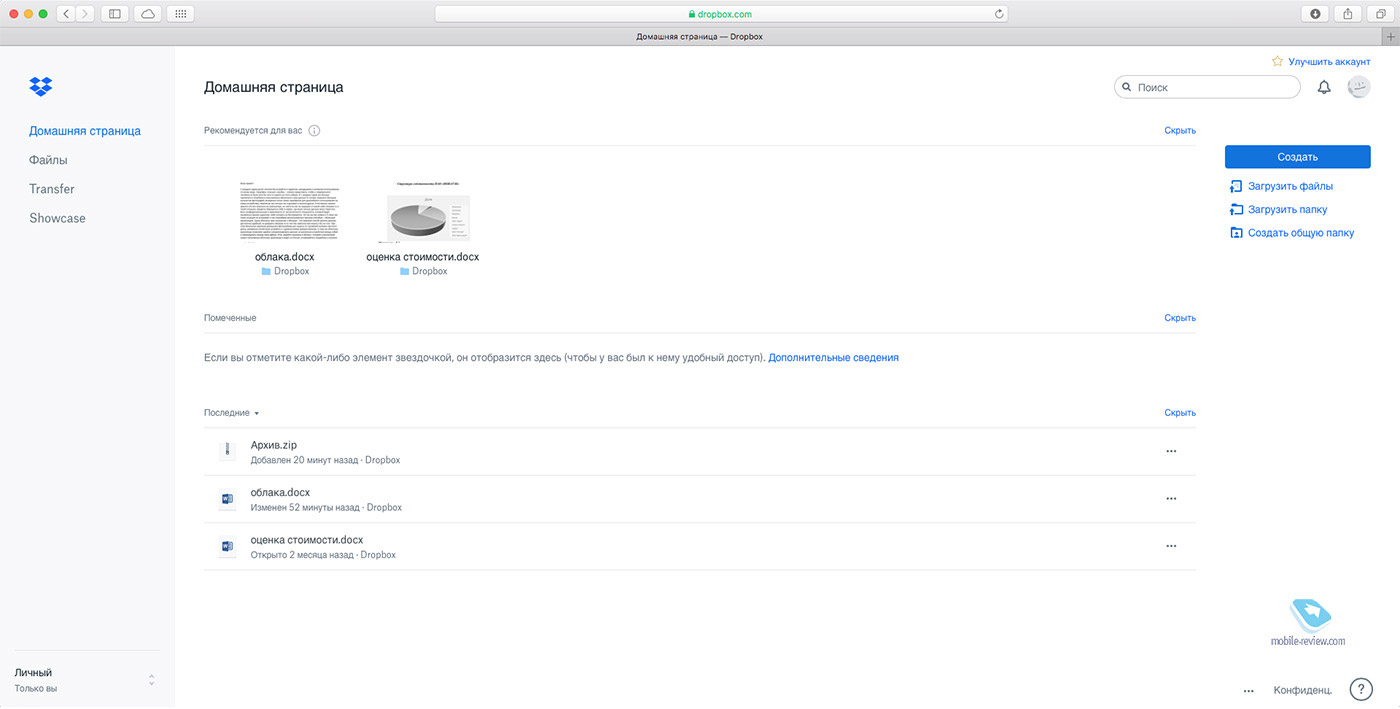1400x709 pixels.
Task: Open notifications bell icon
Action: click(x=1324, y=88)
